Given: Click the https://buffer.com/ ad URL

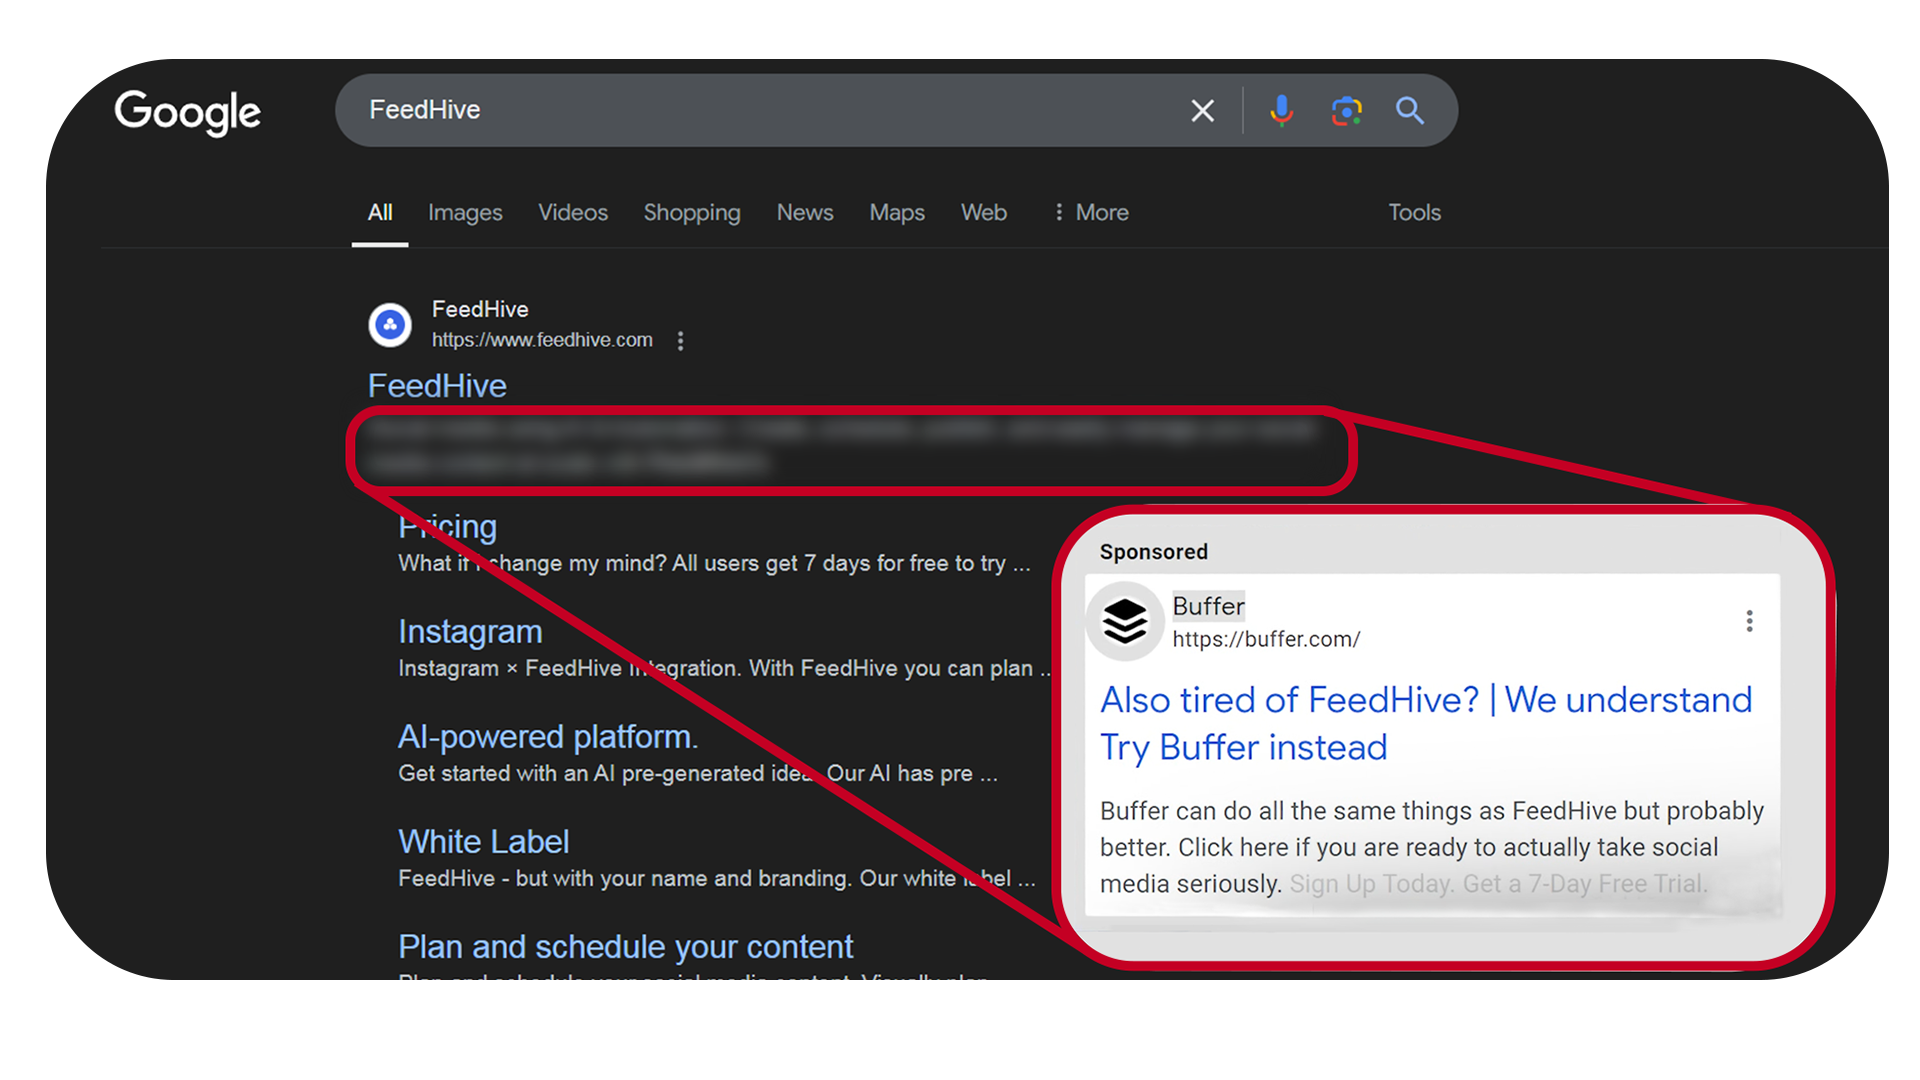Looking at the screenshot, I should (1266, 640).
